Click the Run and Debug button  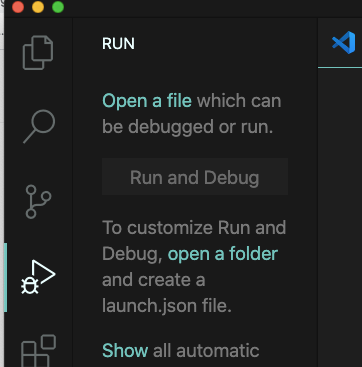pos(195,177)
